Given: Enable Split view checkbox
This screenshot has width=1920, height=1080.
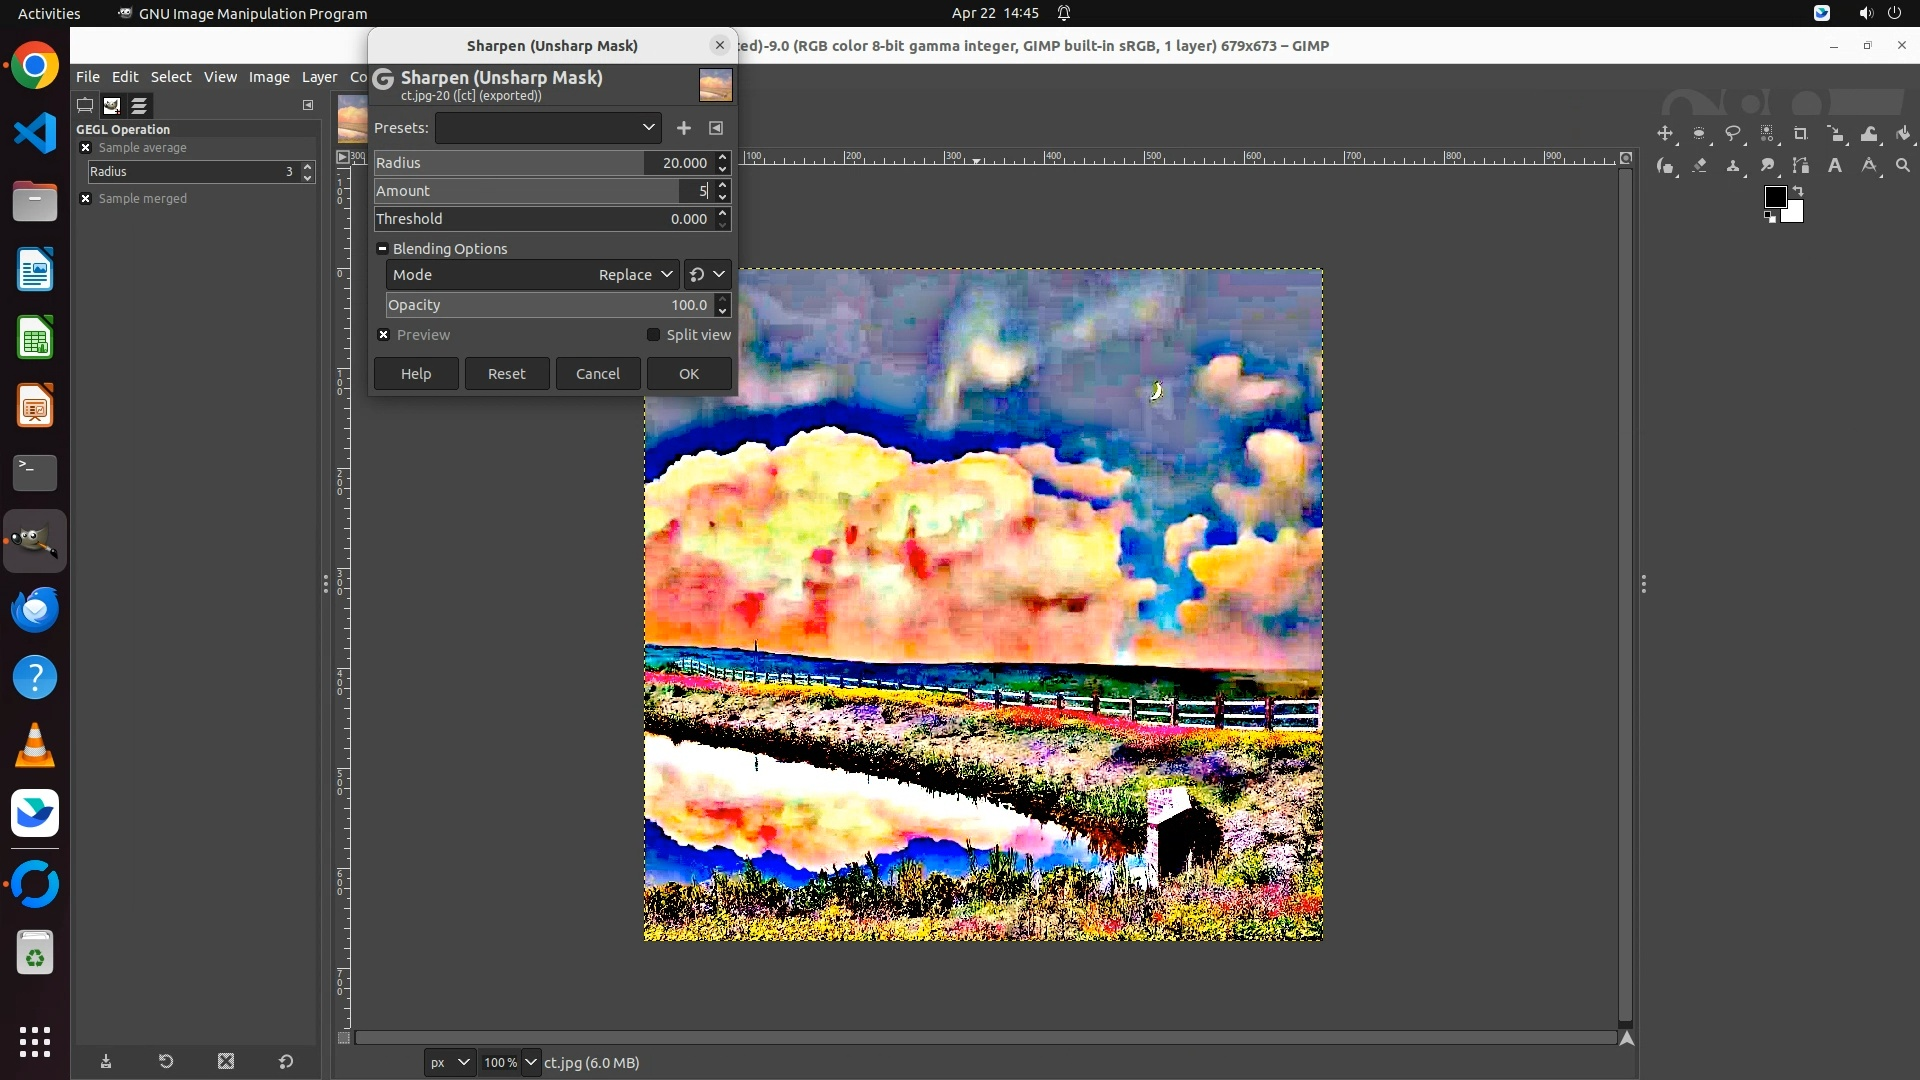Looking at the screenshot, I should click(x=654, y=335).
